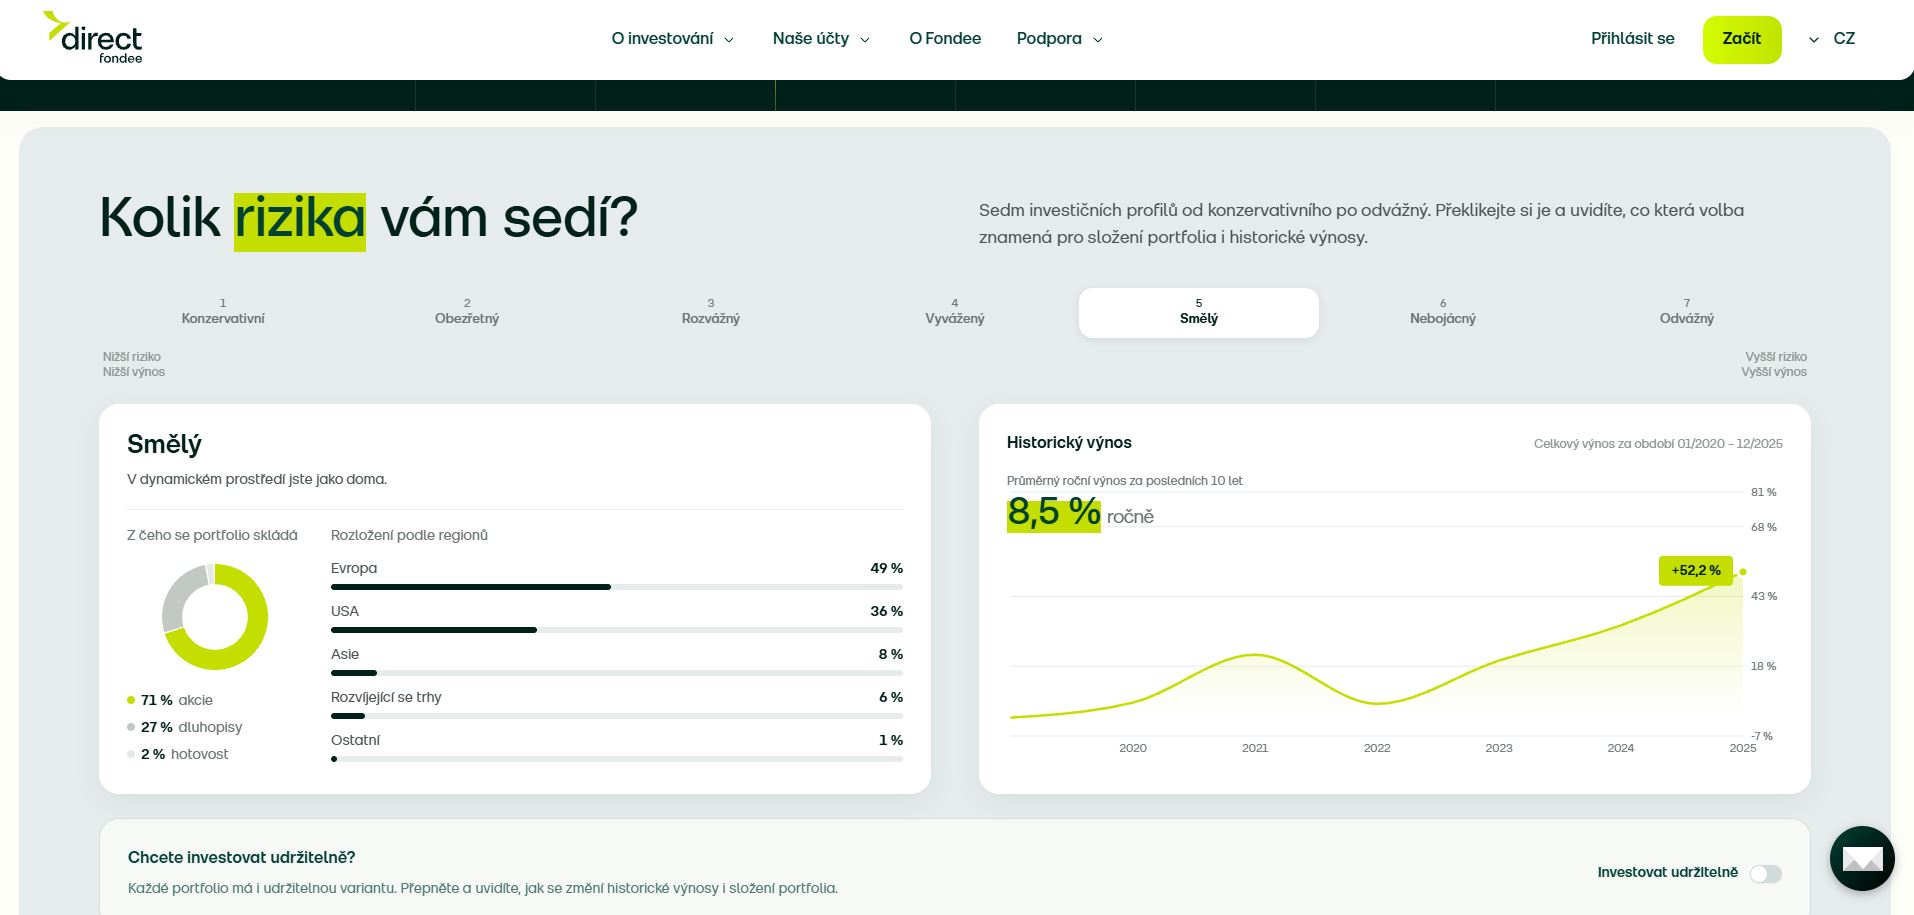
Task: Click the 8,5 % ročně value
Action: [1080, 513]
